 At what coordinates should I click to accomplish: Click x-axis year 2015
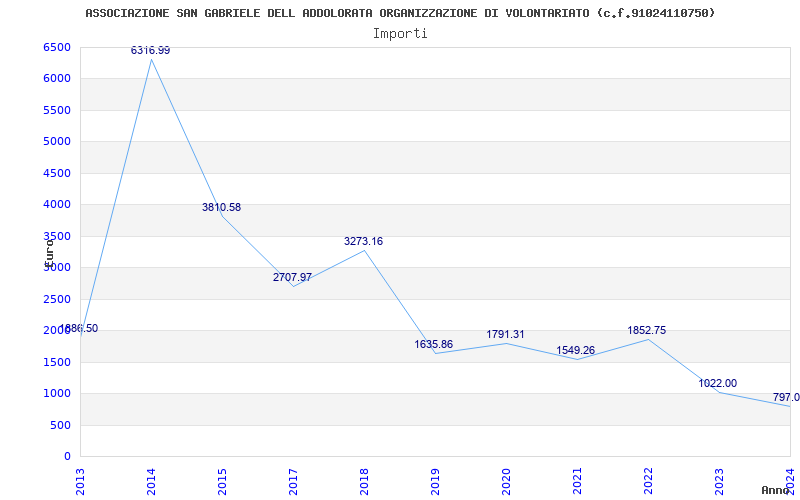pyautogui.click(x=222, y=481)
